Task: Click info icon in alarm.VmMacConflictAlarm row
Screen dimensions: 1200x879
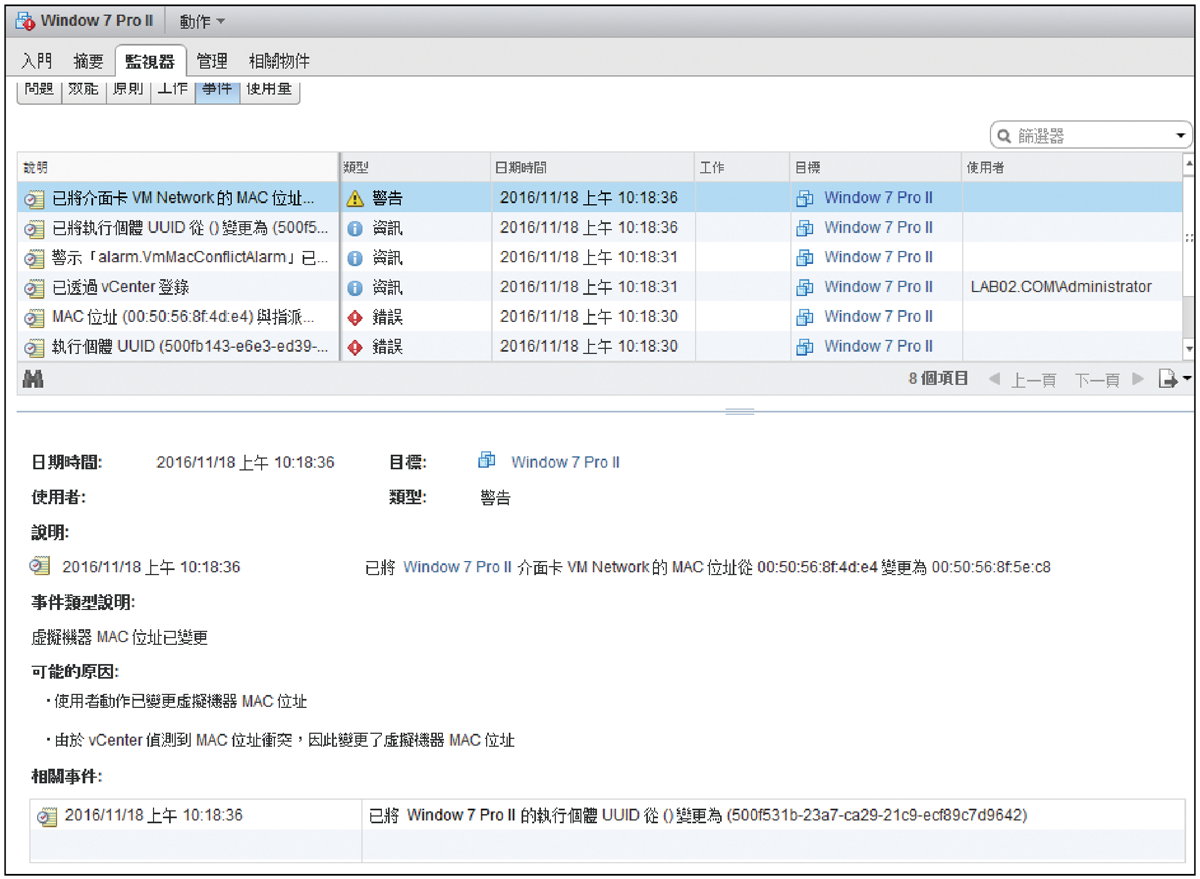Action: (355, 258)
